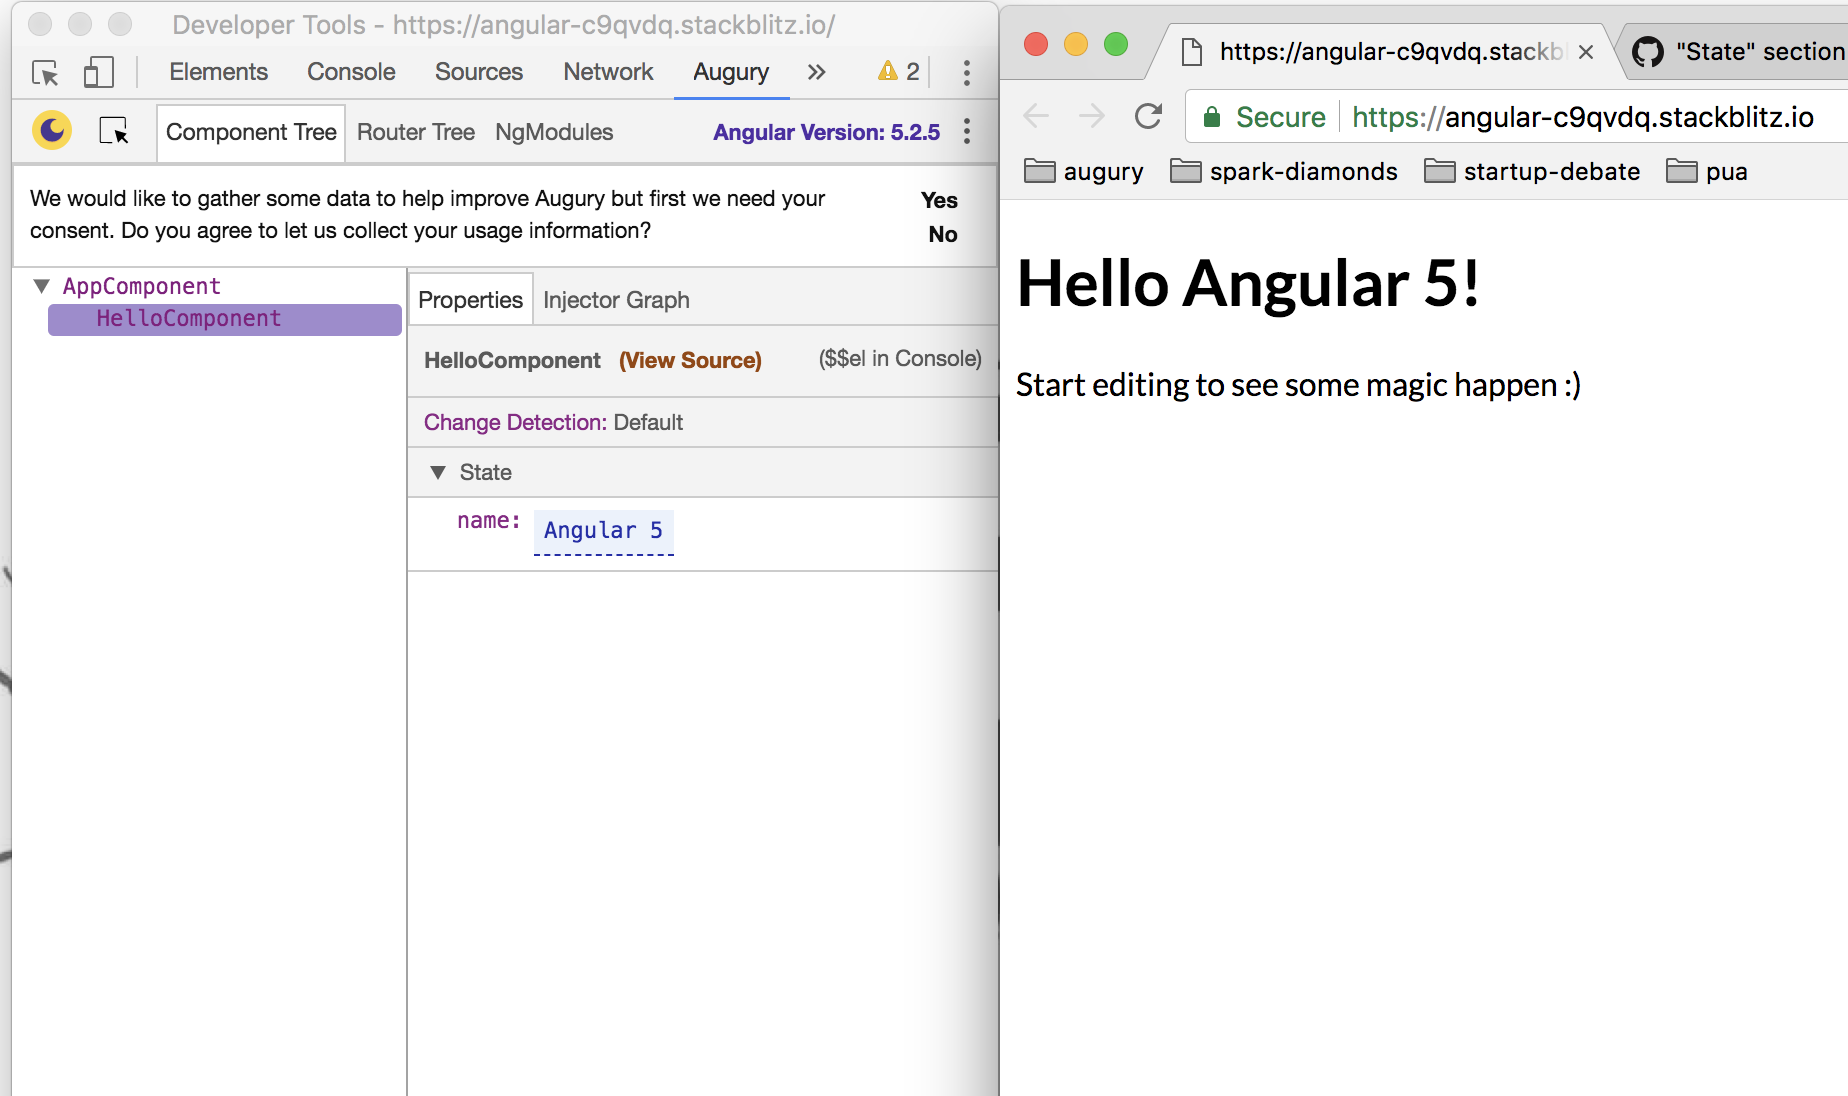The height and width of the screenshot is (1096, 1848).
Task: Select the DevTools element inspector icon
Action: [x=44, y=73]
